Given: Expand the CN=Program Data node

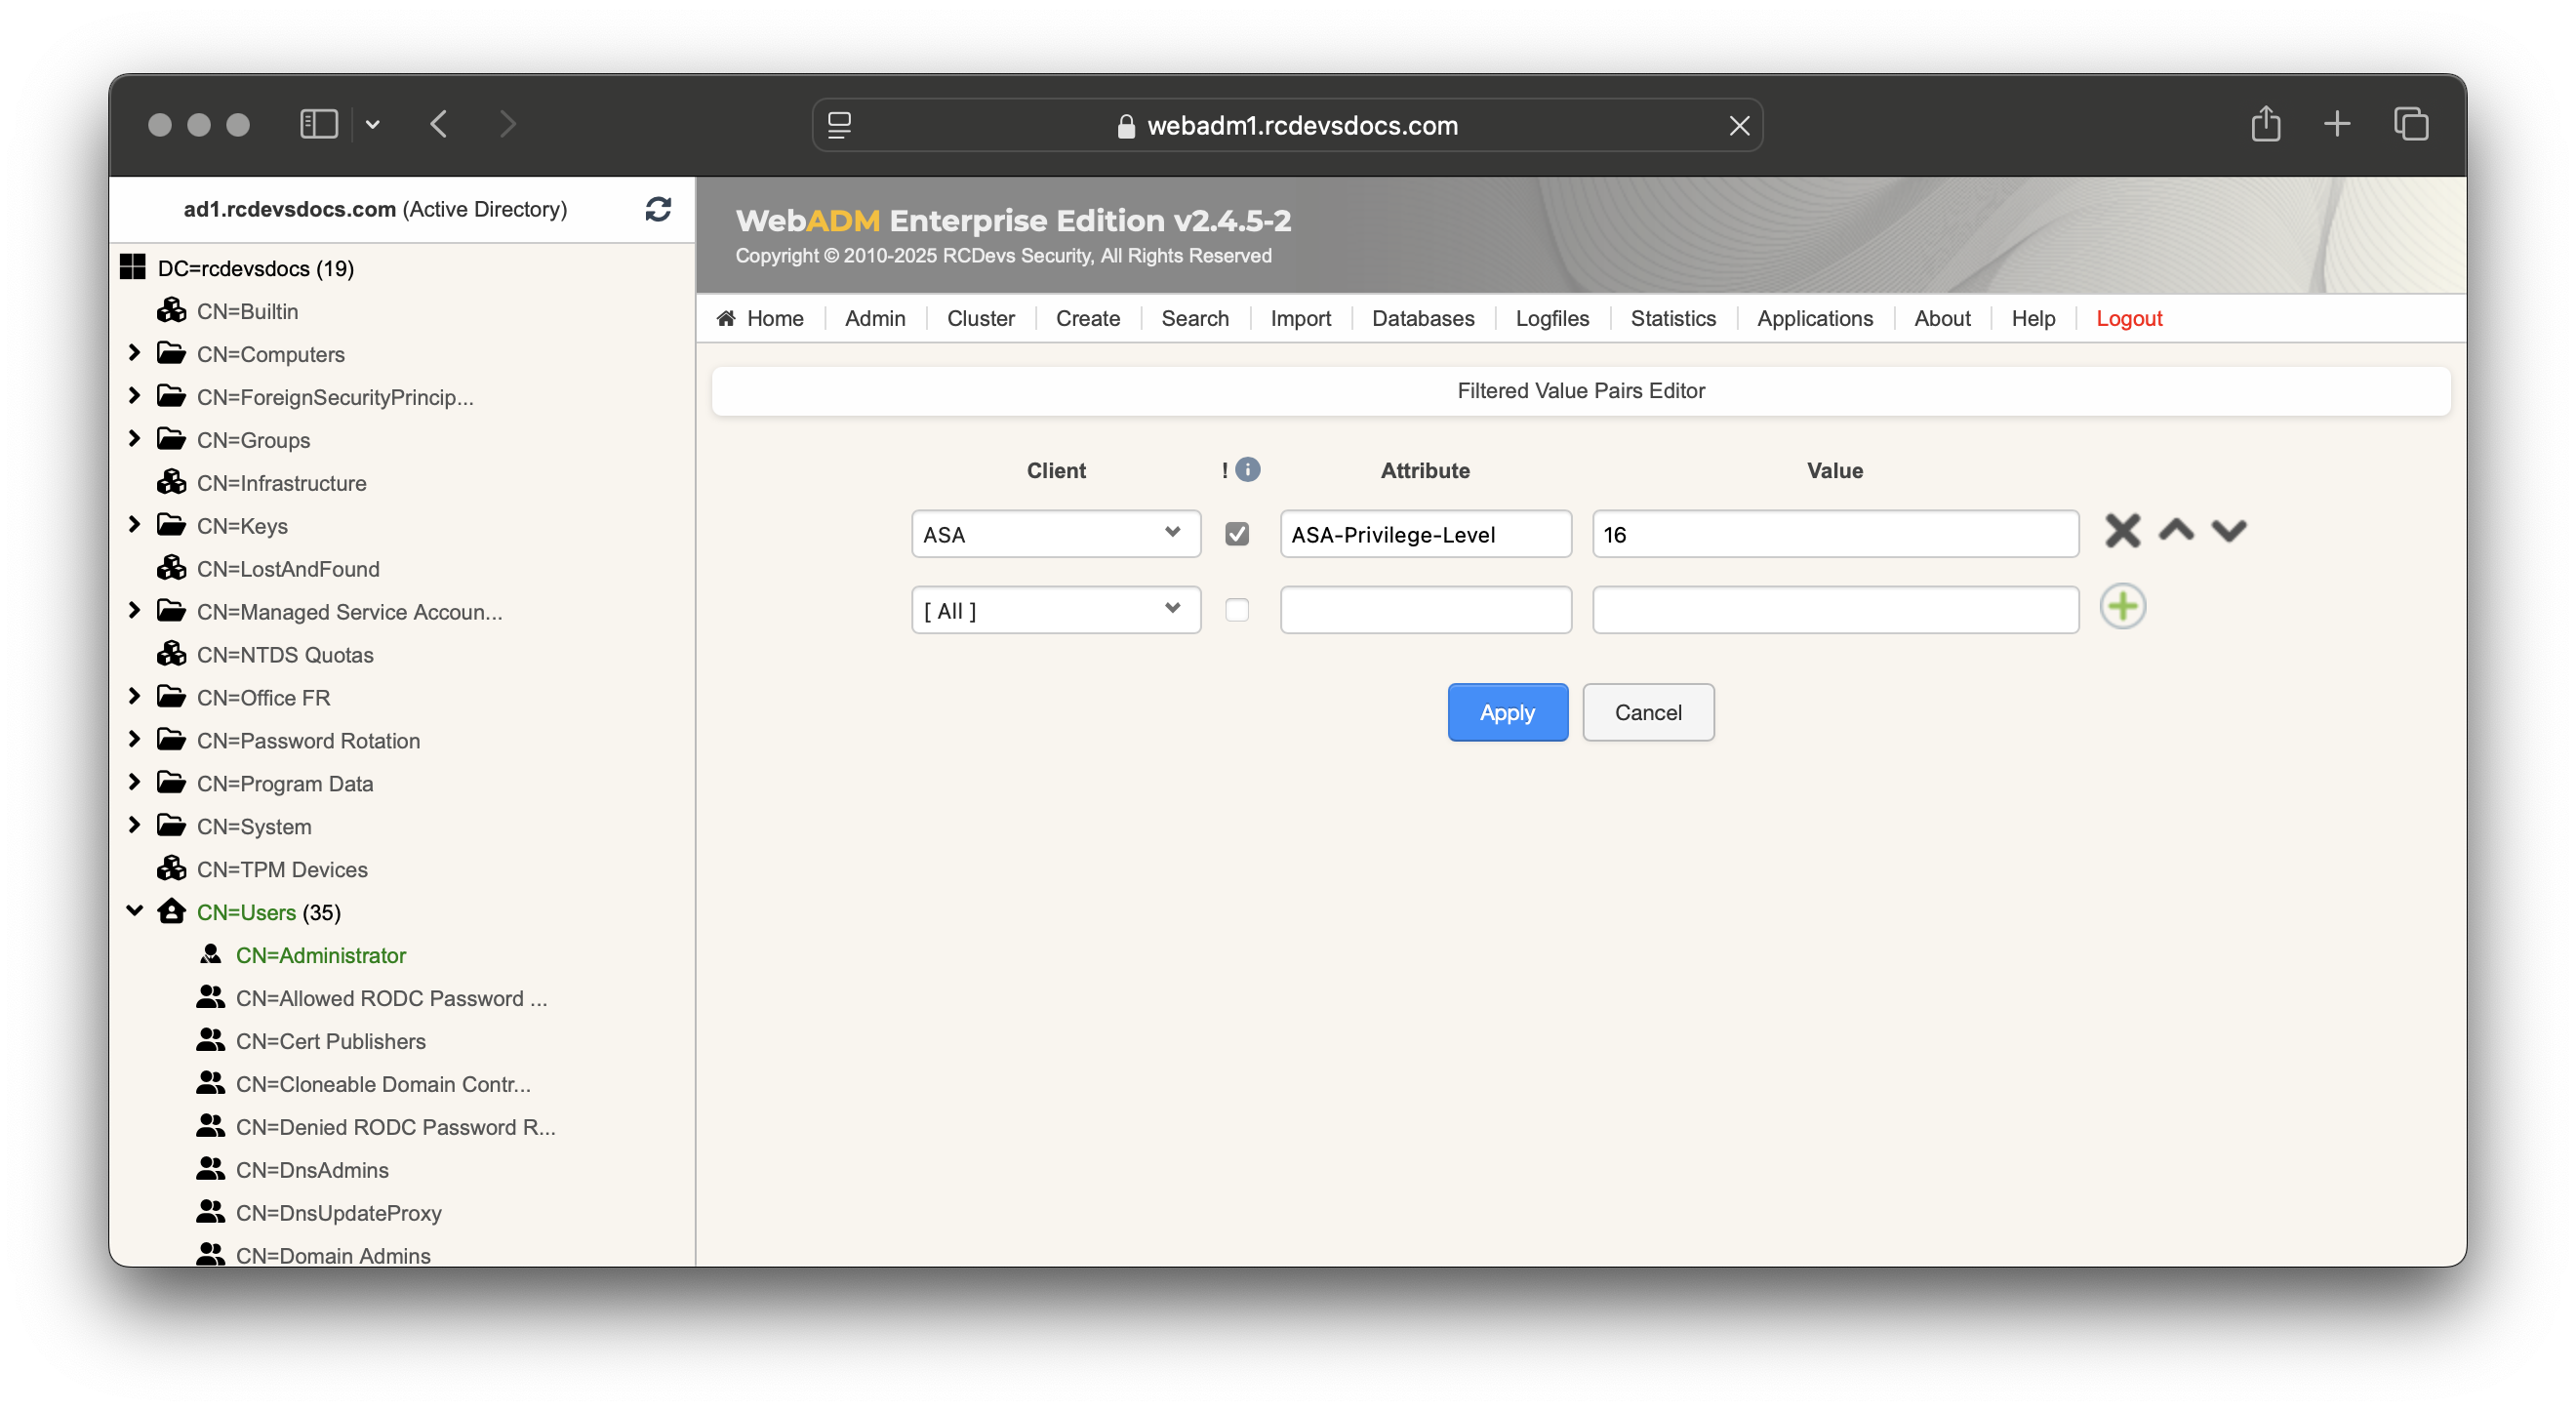Looking at the screenshot, I should [x=134, y=782].
